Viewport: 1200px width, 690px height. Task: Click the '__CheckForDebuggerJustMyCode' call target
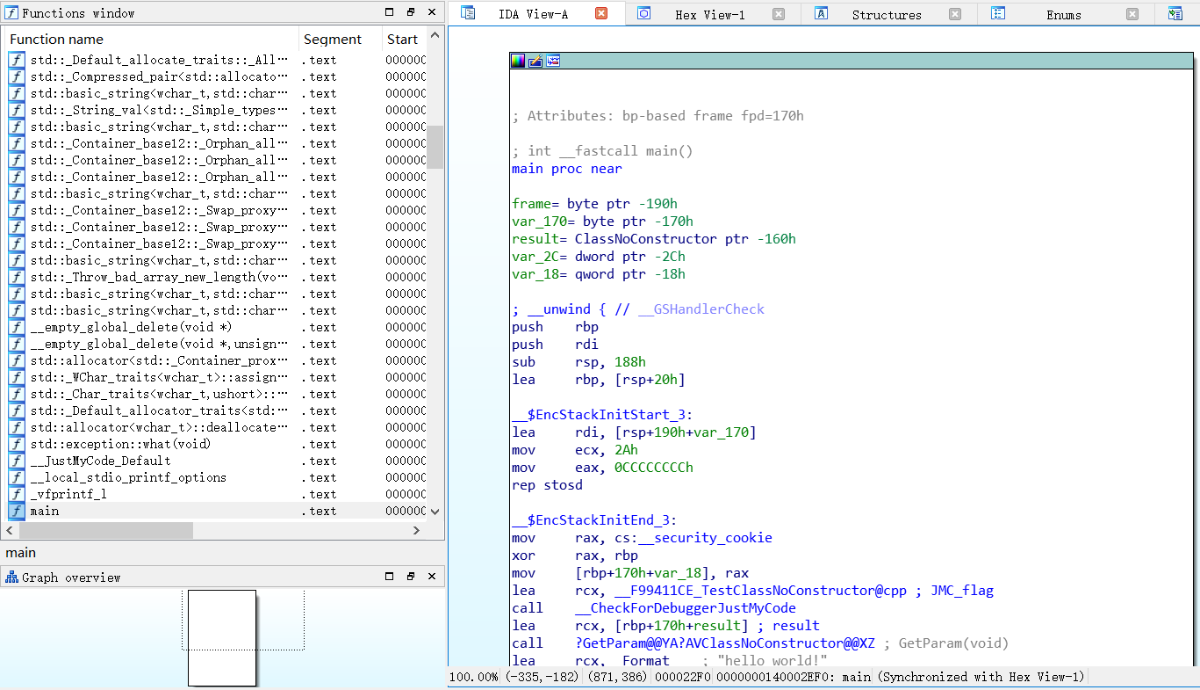tap(686, 608)
